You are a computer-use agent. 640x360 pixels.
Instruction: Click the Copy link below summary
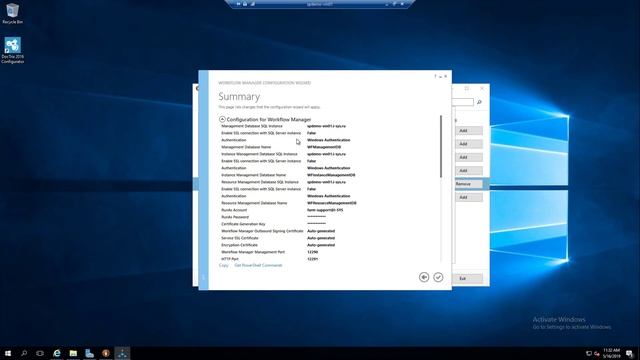(224, 265)
